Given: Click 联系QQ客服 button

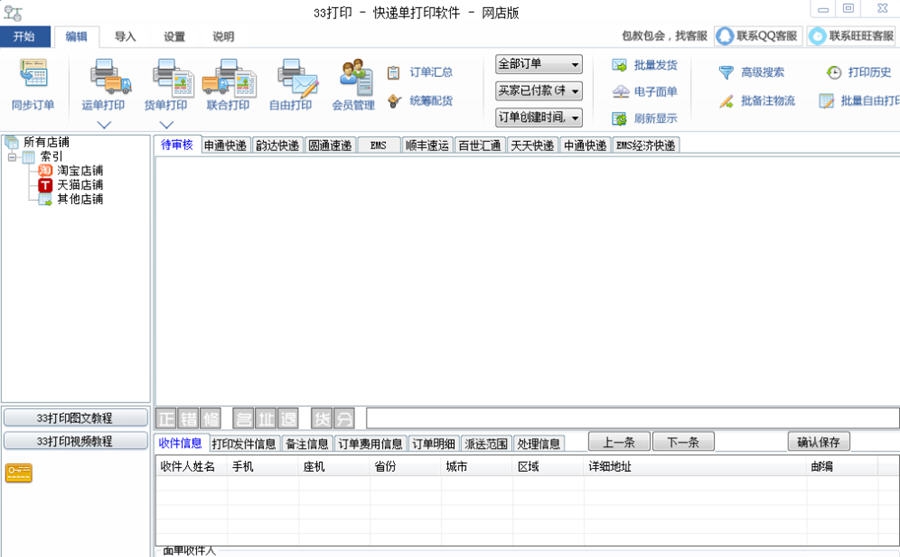Looking at the screenshot, I should [x=758, y=36].
